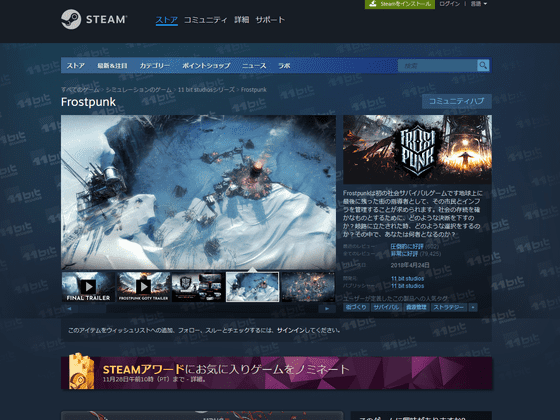Click the thumbnail strip scrollbar handle
560x420 pixels.
[92, 309]
